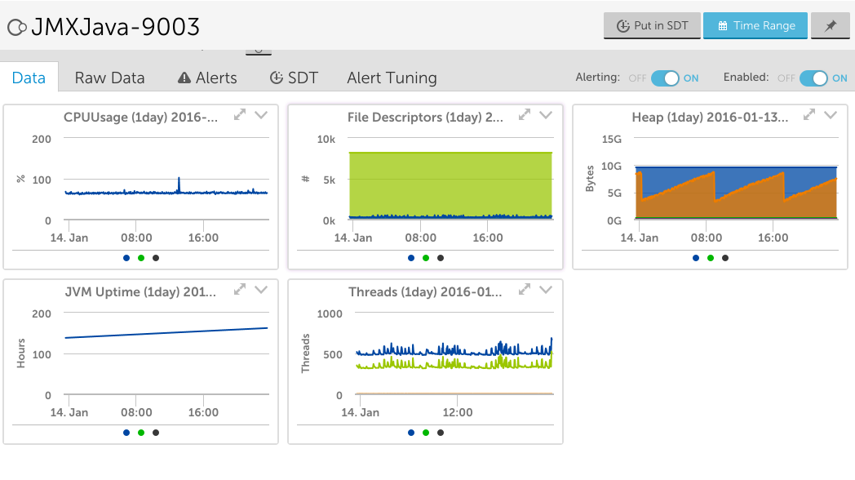Click the green area in File Descriptors chart
855x480 pixels.
tap(450, 183)
